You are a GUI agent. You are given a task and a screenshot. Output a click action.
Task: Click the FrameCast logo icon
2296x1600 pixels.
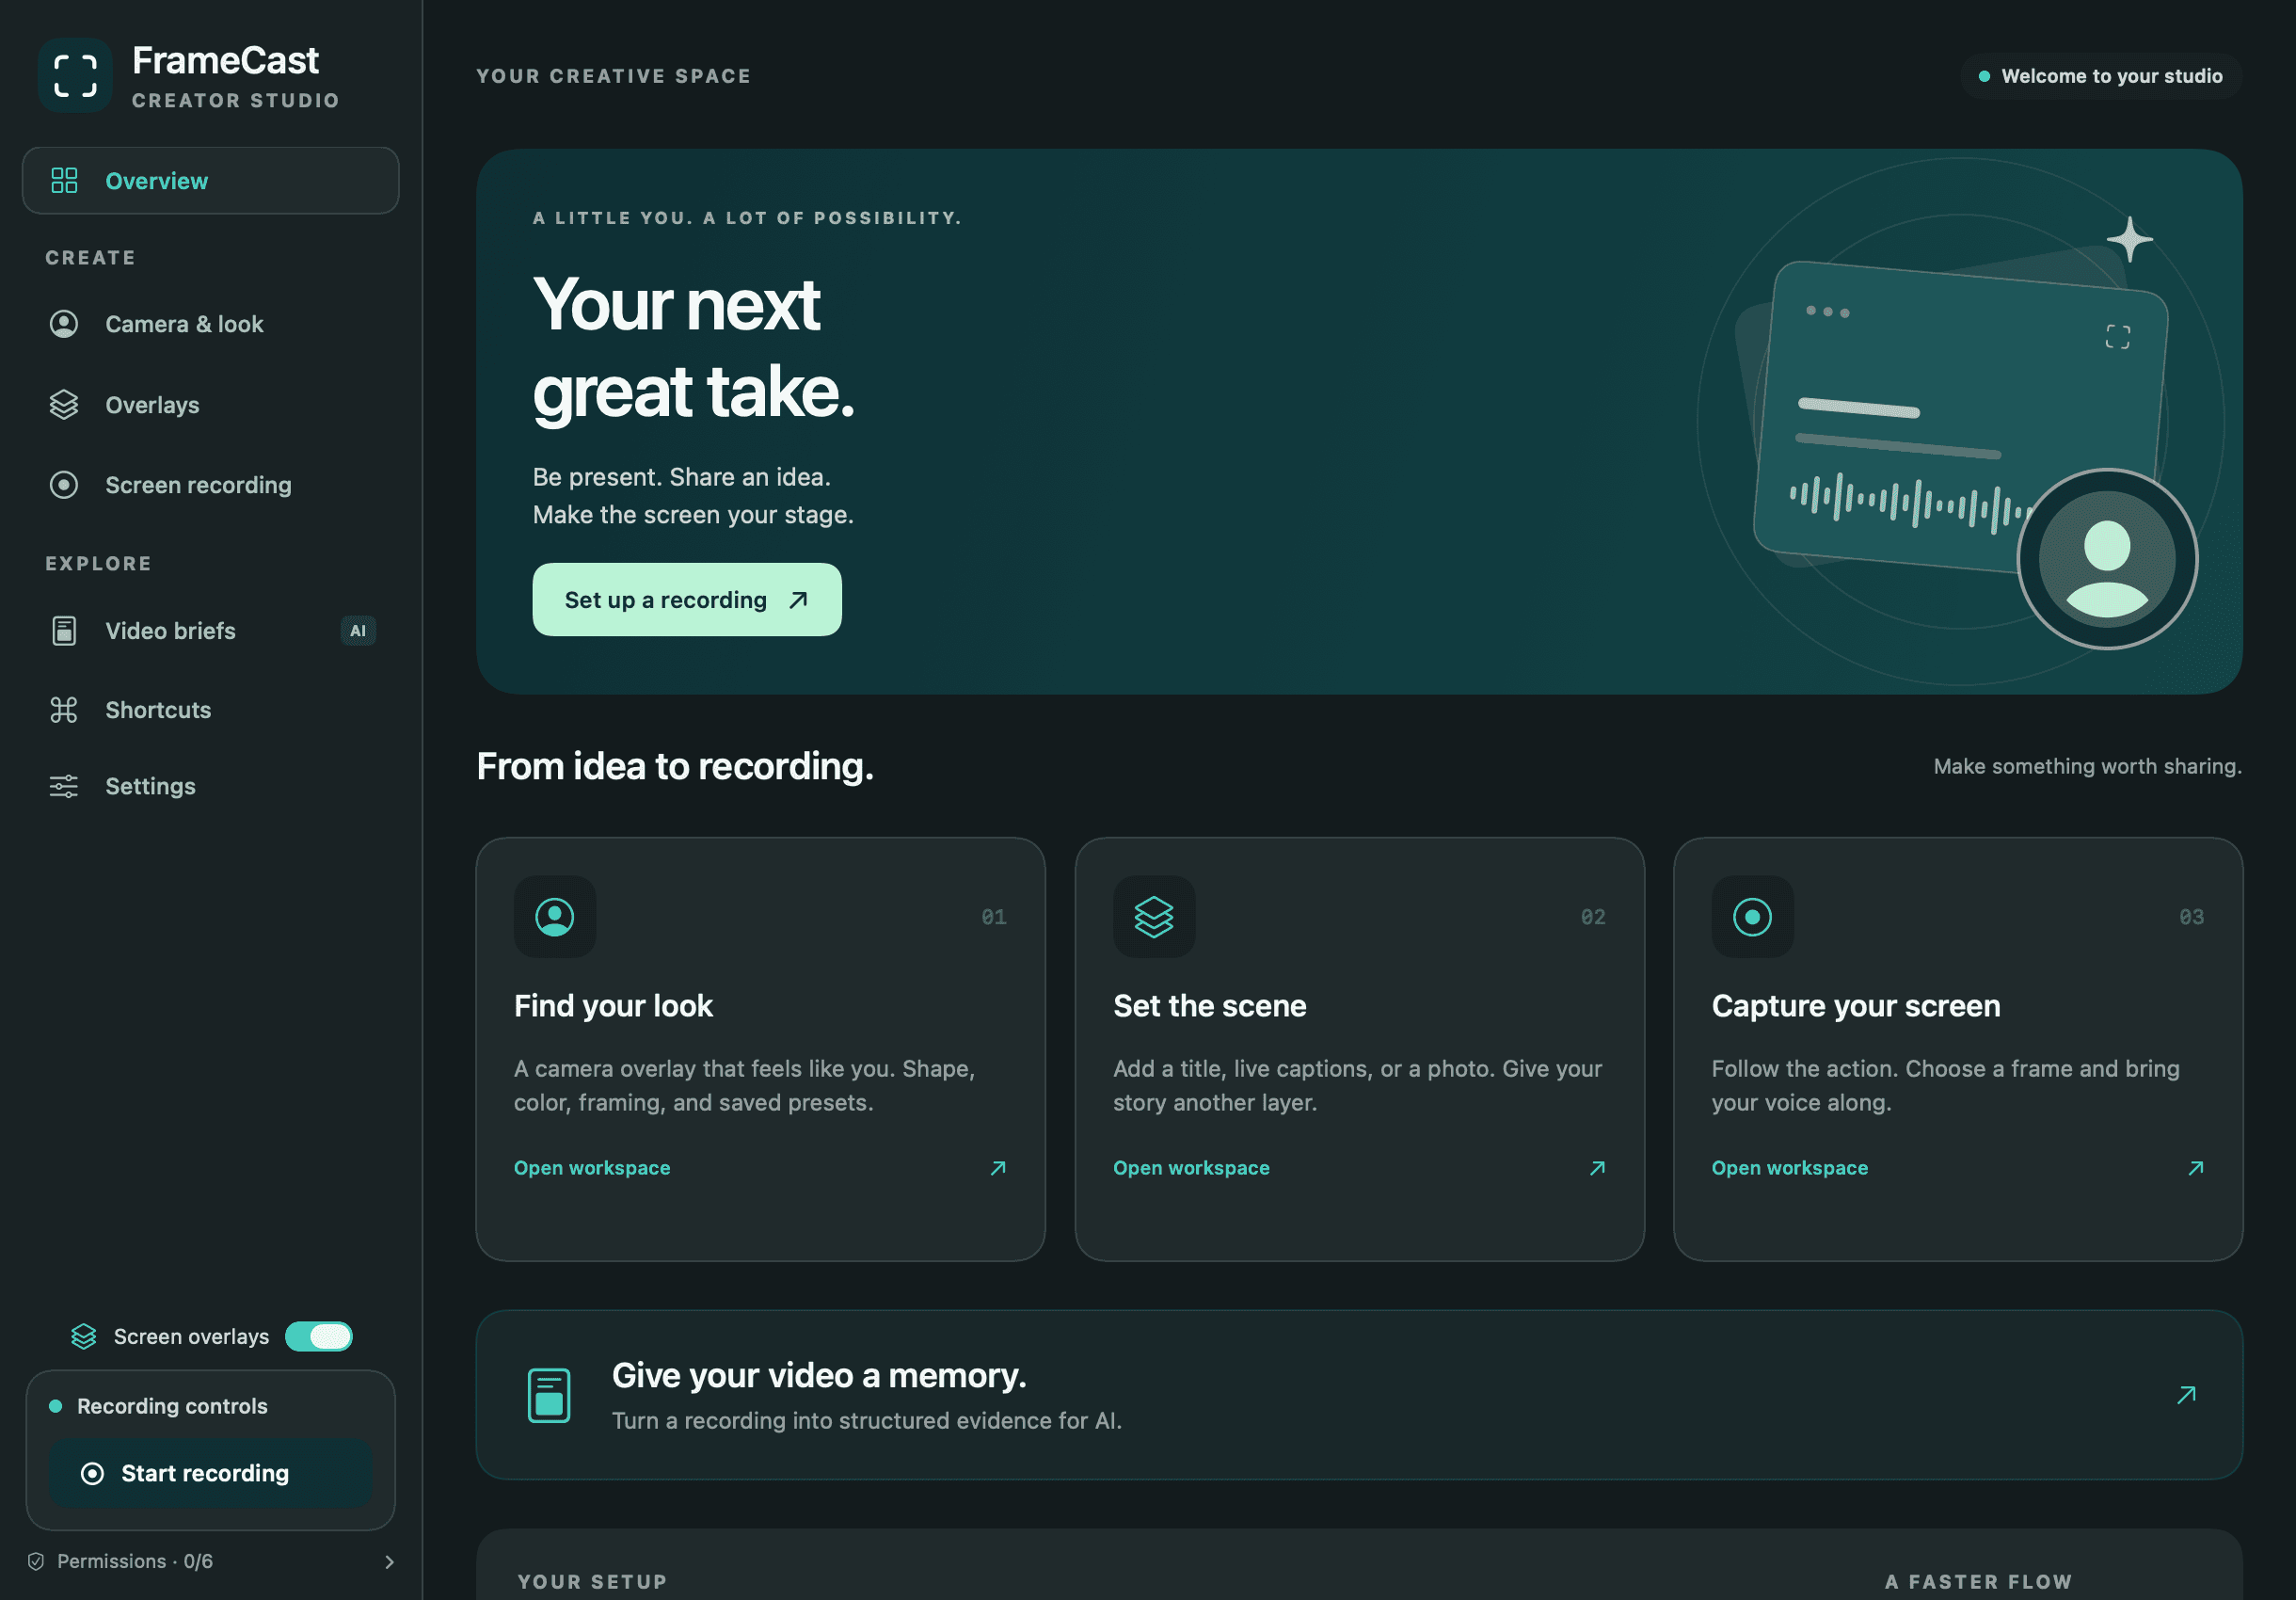[x=75, y=76]
